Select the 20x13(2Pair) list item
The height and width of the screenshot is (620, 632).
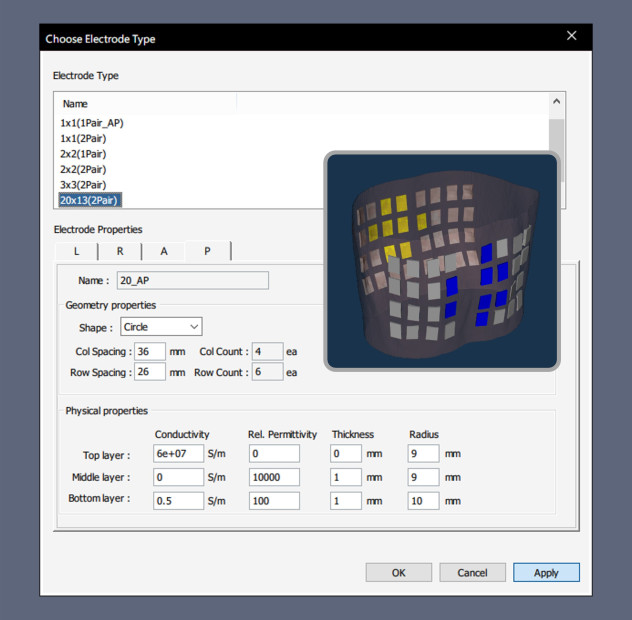pos(90,200)
